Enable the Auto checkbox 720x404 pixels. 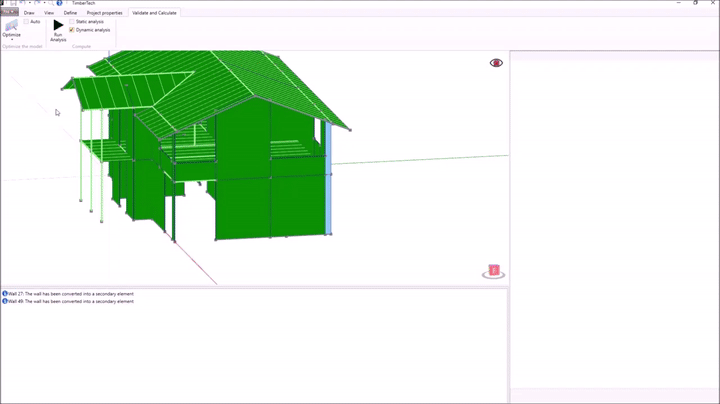pos(26,21)
